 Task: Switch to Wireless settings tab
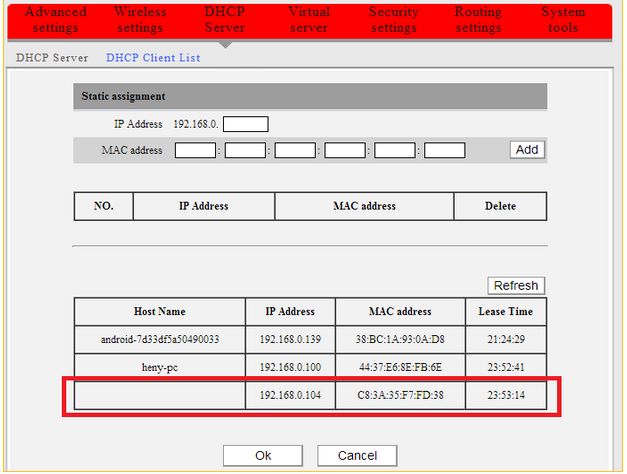coord(140,20)
